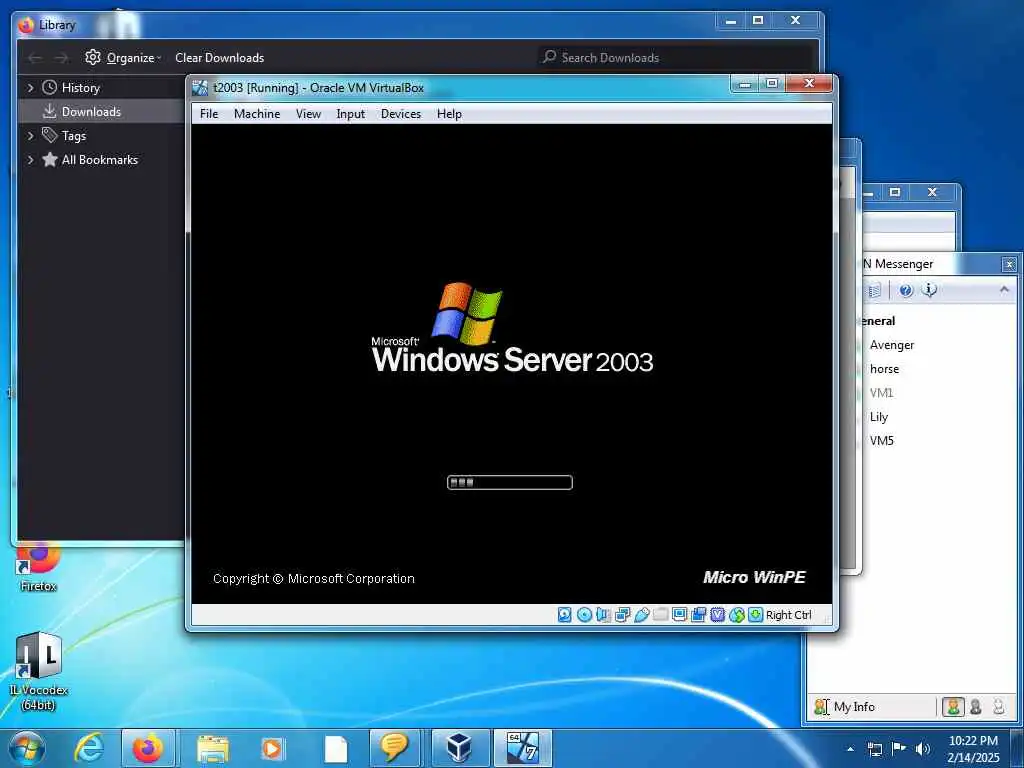Open Organize dropdown in Library window
The height and width of the screenshot is (768, 1024).
(x=123, y=57)
